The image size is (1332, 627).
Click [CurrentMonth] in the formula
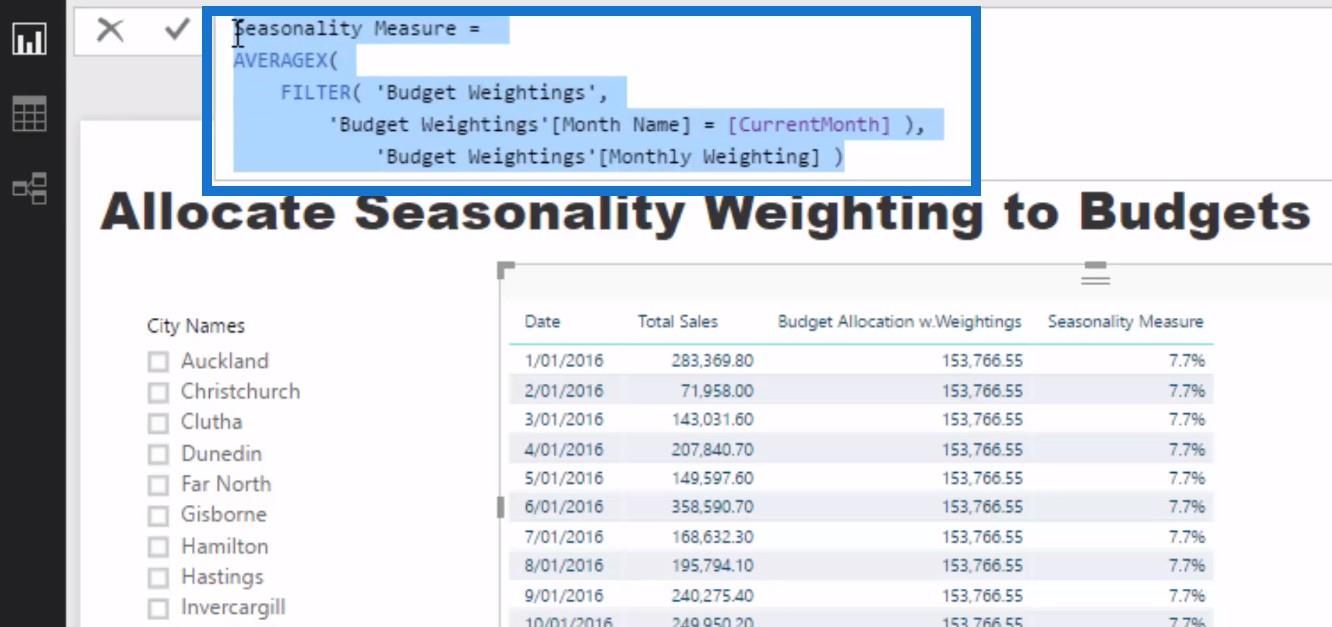coord(808,125)
